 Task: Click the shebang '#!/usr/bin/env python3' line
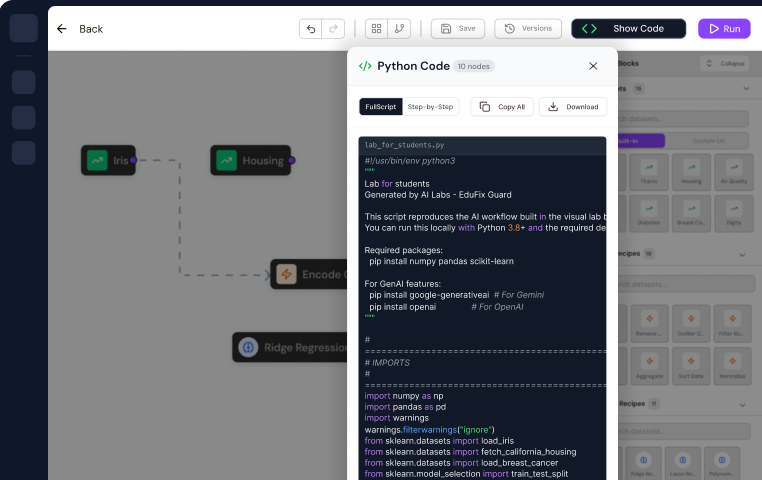(x=410, y=161)
